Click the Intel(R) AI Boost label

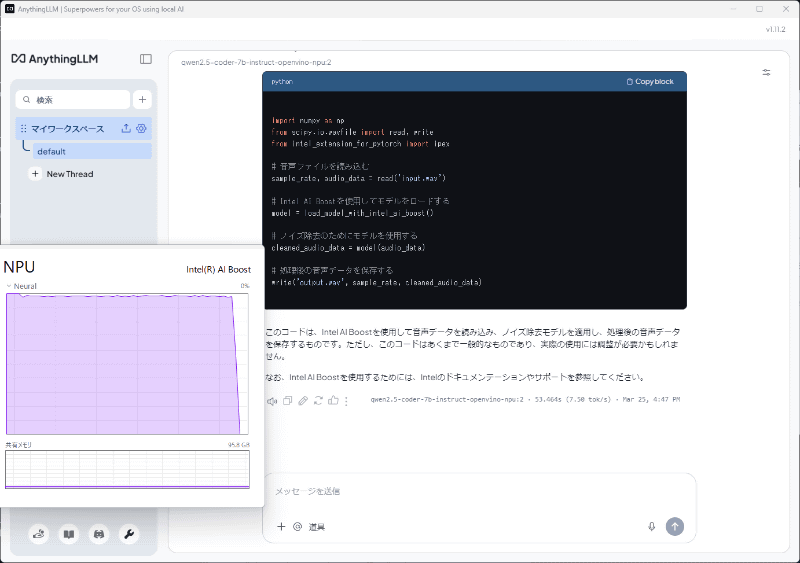tap(218, 270)
